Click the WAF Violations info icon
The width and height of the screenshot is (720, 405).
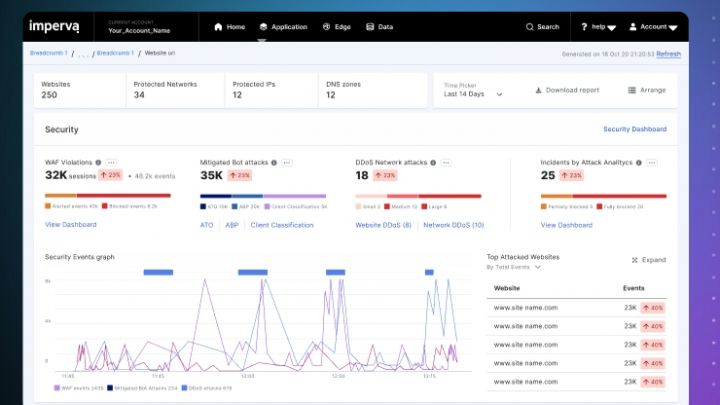click(x=98, y=163)
